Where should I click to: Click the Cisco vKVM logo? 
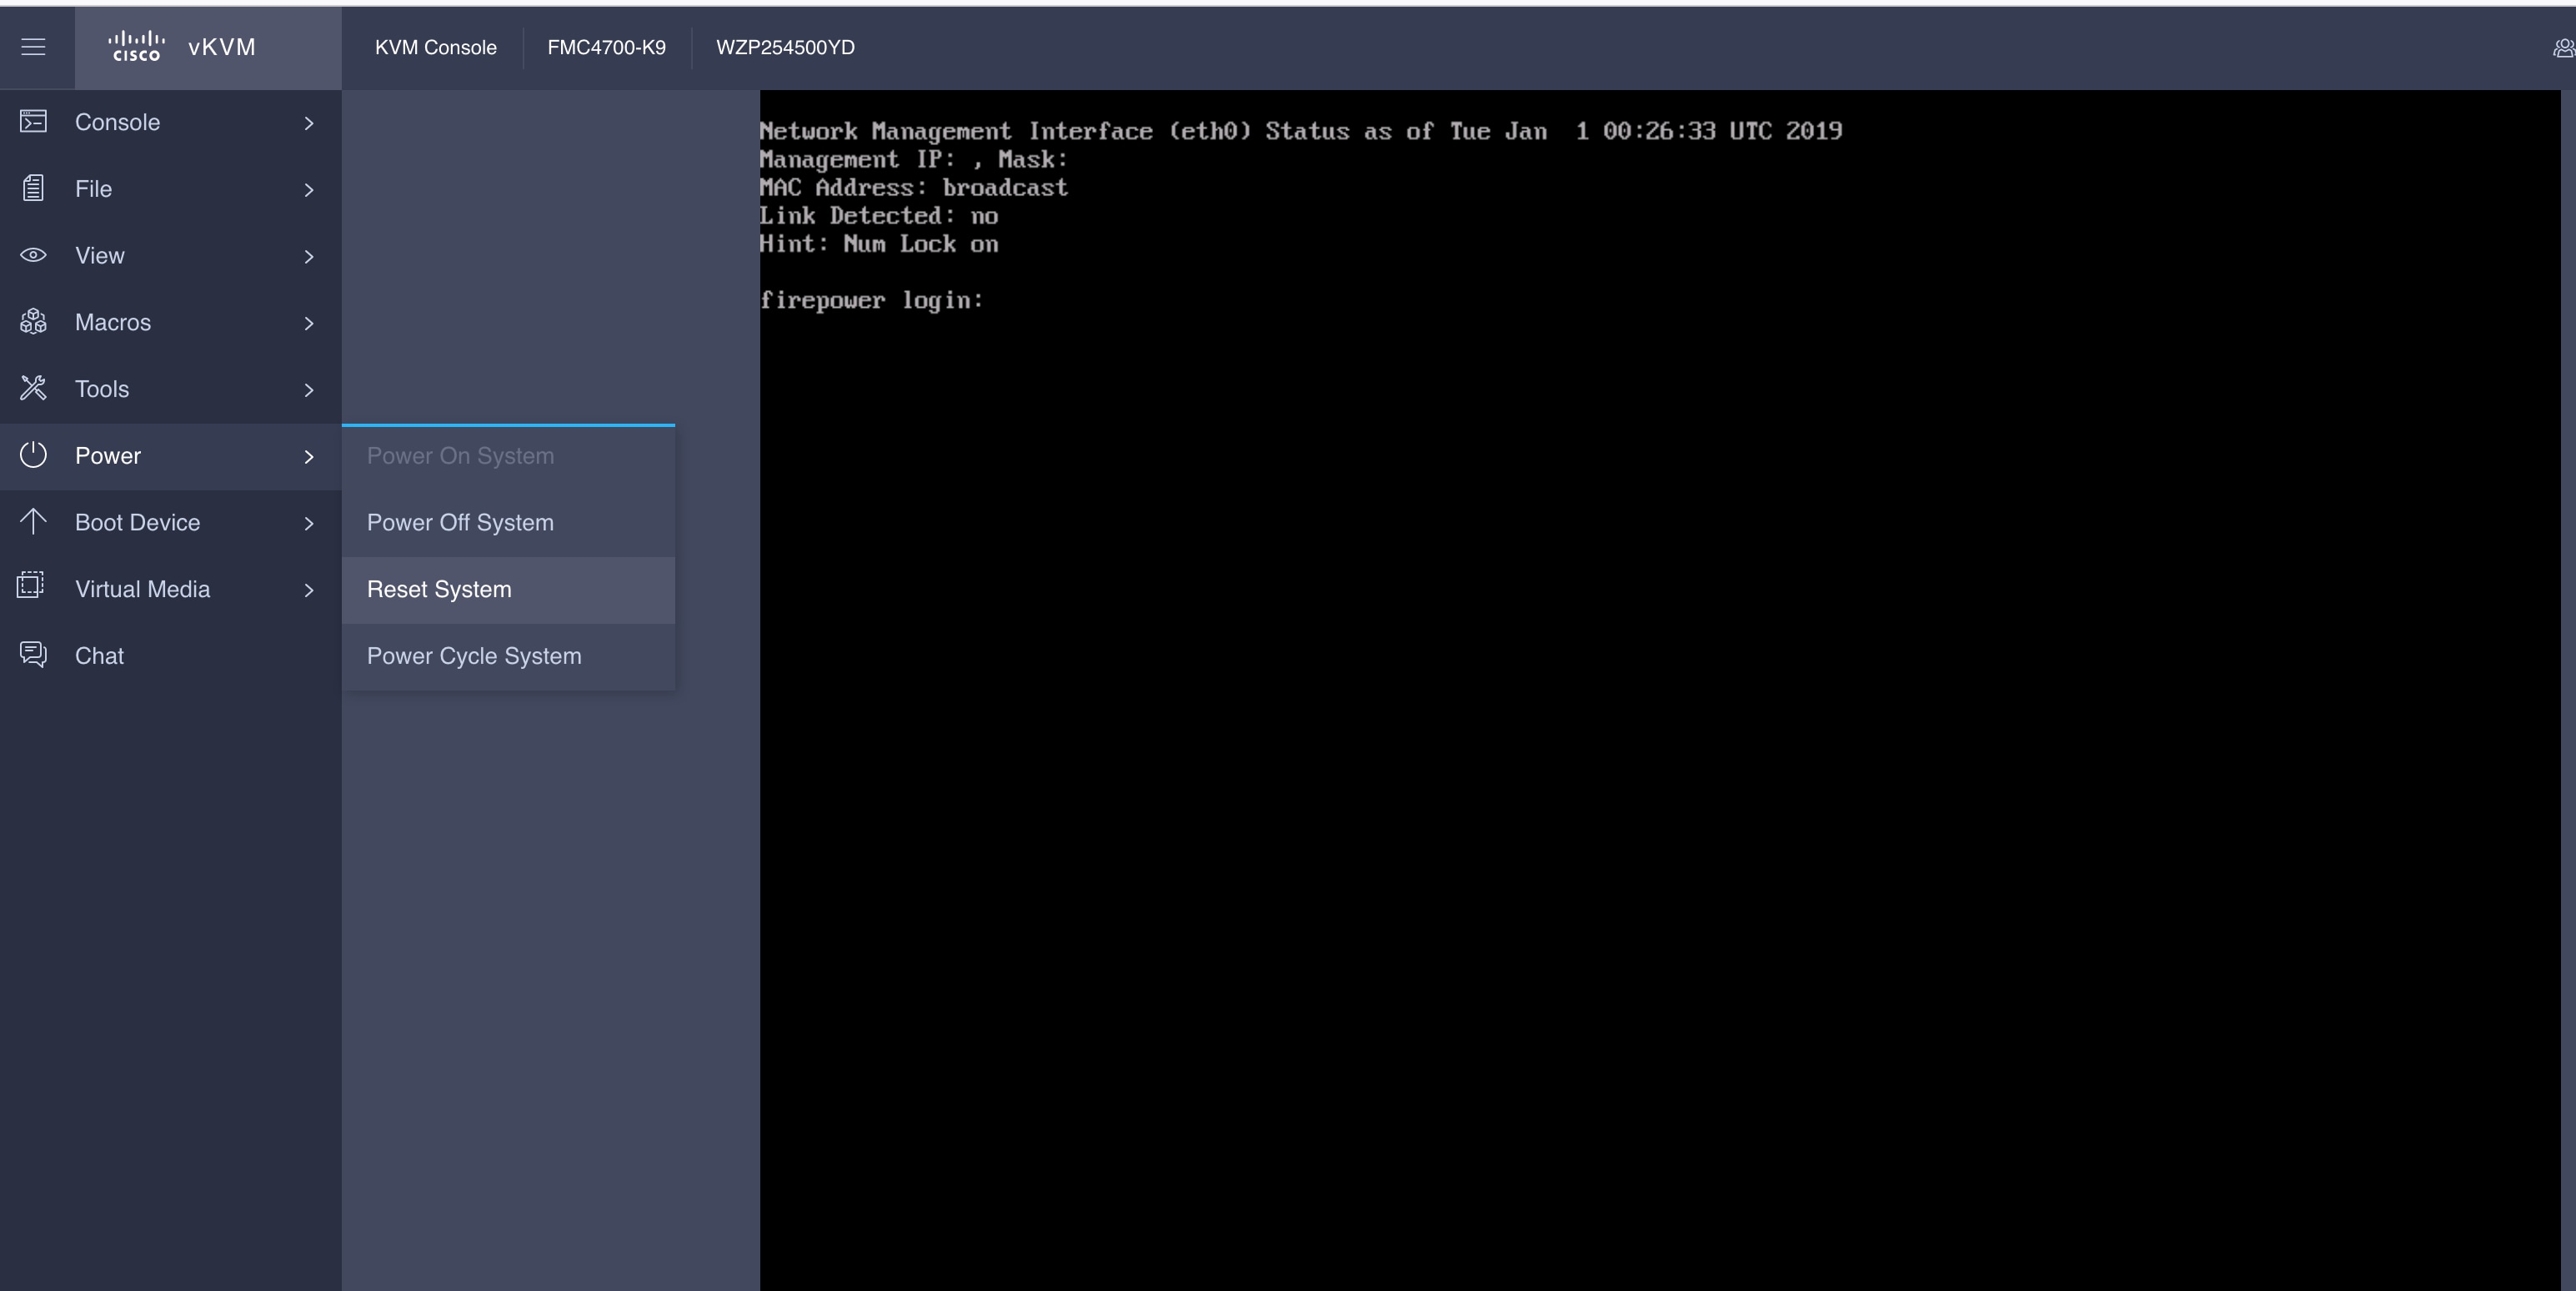click(180, 47)
